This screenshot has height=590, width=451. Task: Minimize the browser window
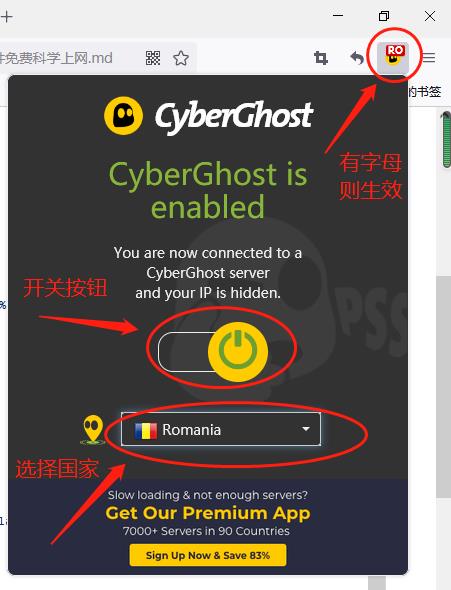[338, 16]
